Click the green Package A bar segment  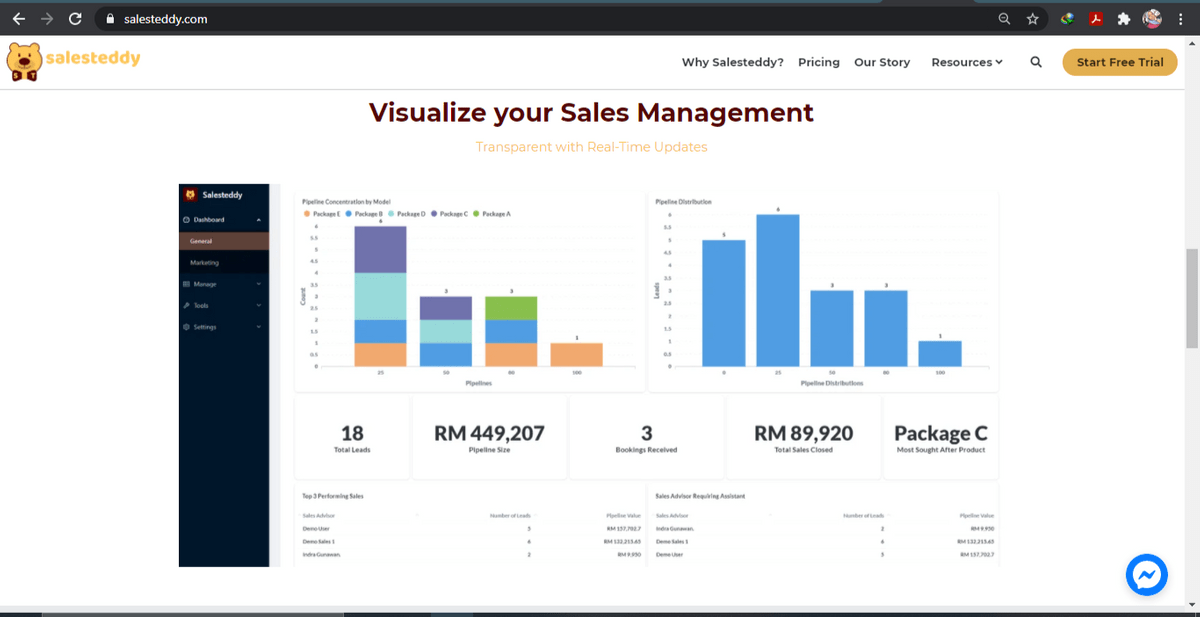click(511, 308)
